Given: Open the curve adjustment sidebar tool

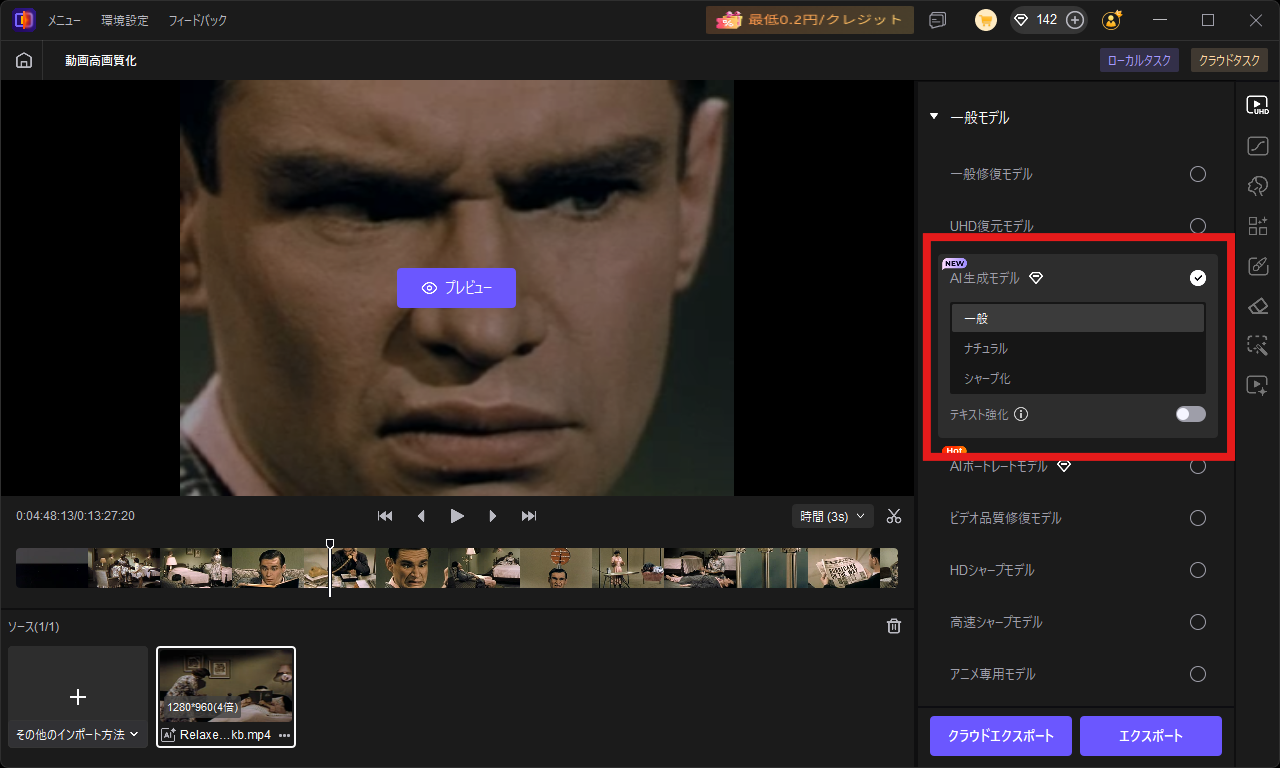Looking at the screenshot, I should pos(1257,146).
